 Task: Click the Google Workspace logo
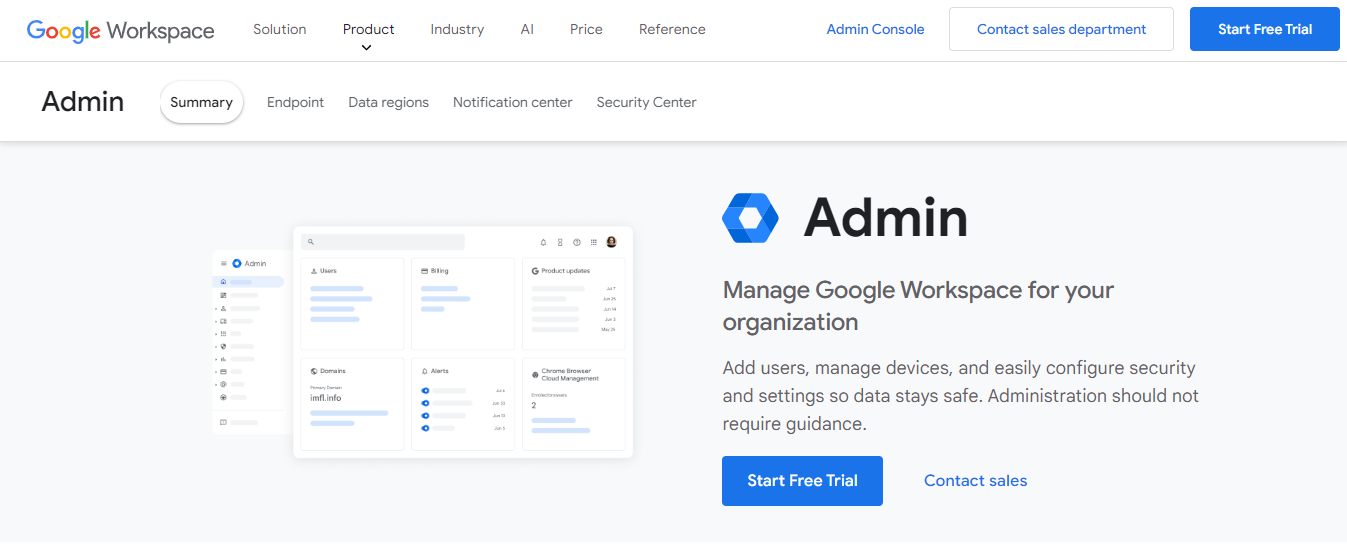[x=120, y=30]
